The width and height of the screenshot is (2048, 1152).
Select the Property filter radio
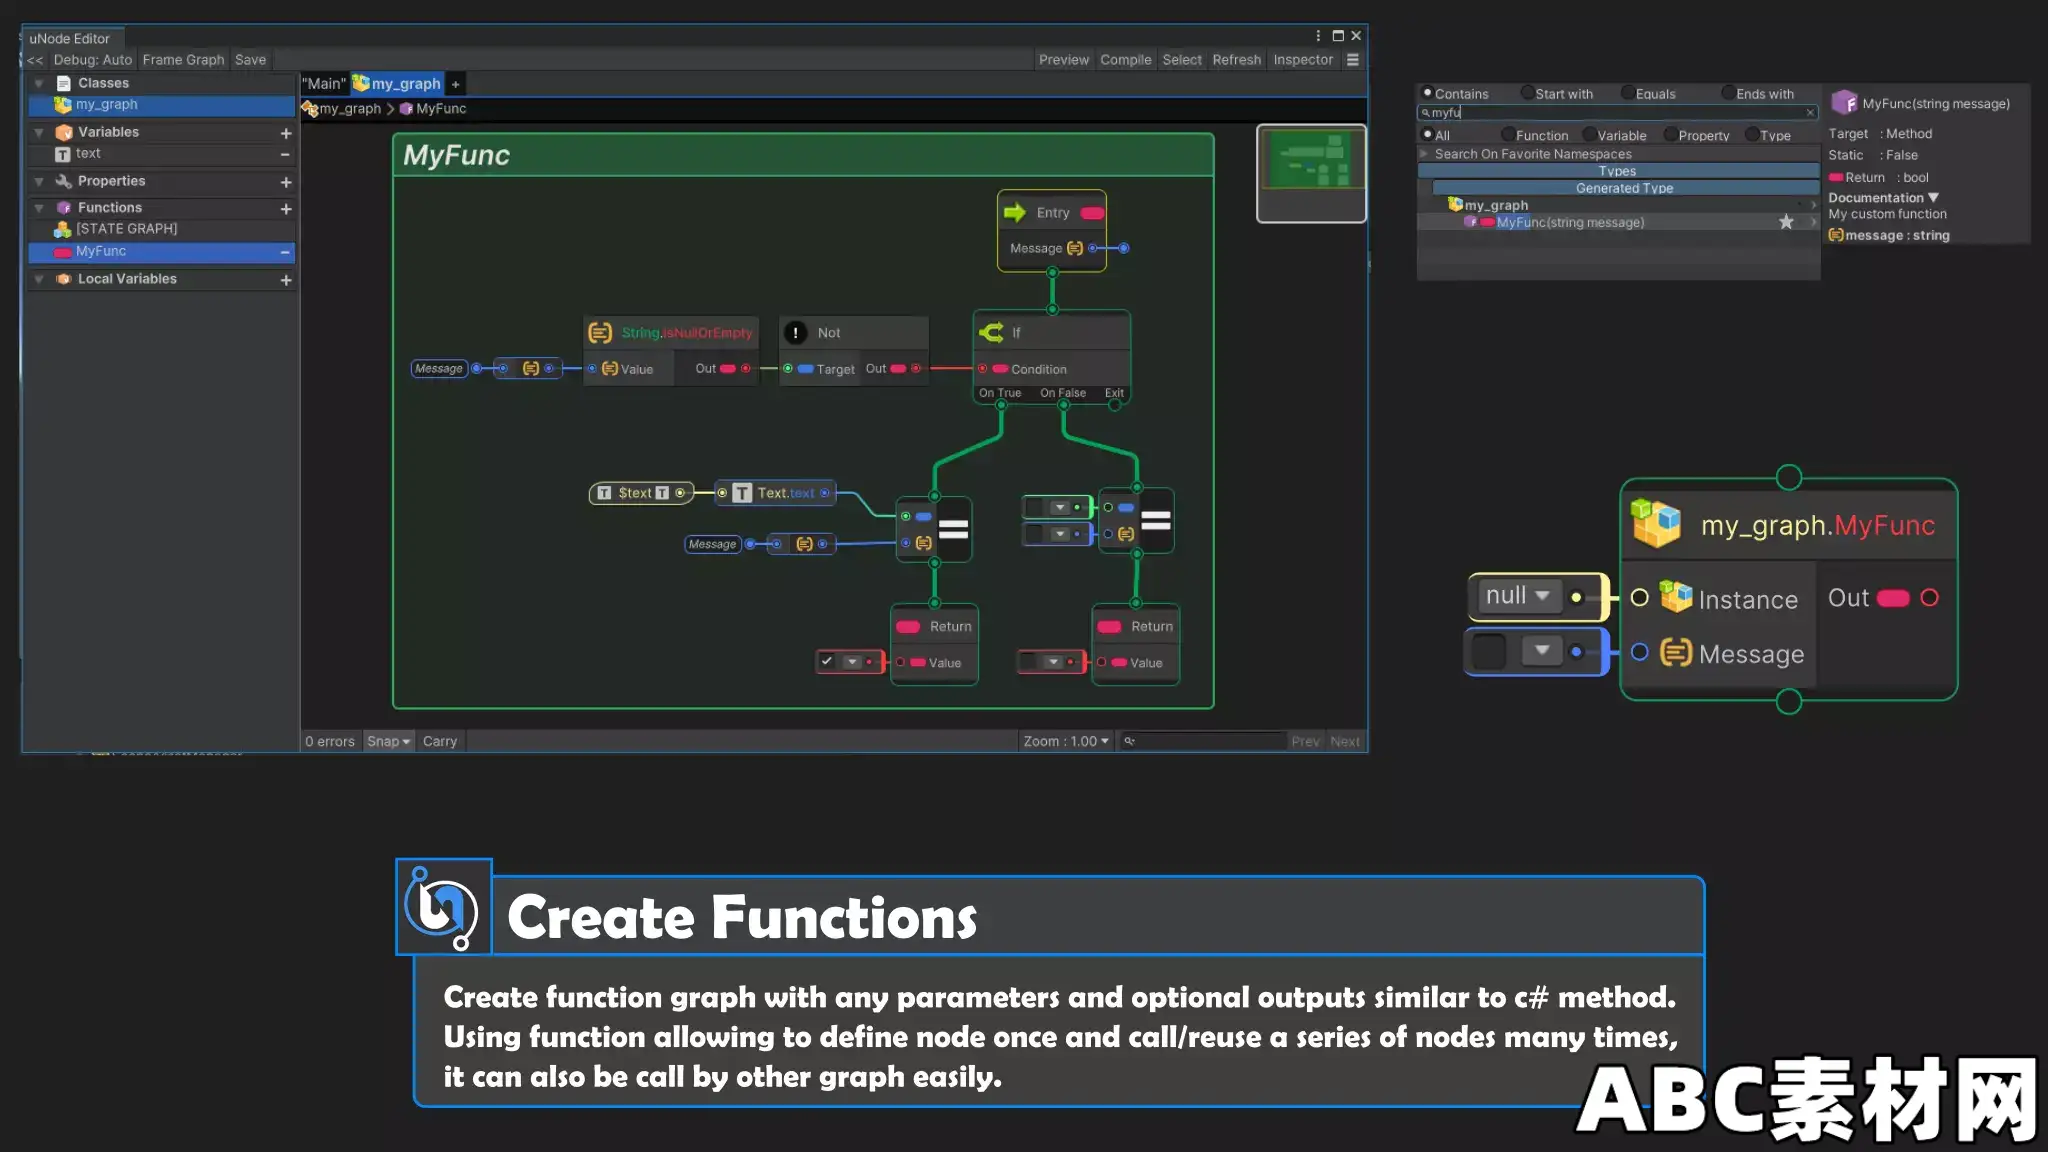[x=1670, y=134]
